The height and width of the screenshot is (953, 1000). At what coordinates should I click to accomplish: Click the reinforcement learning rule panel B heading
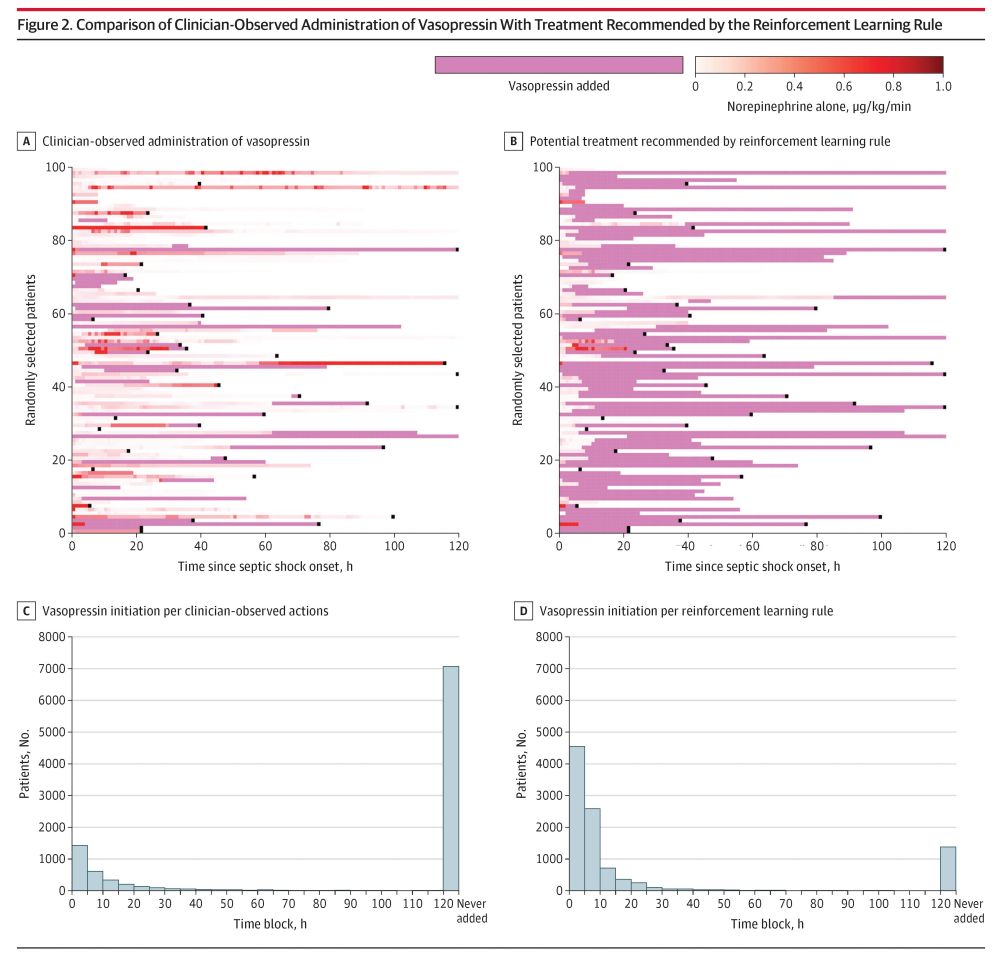[710, 142]
